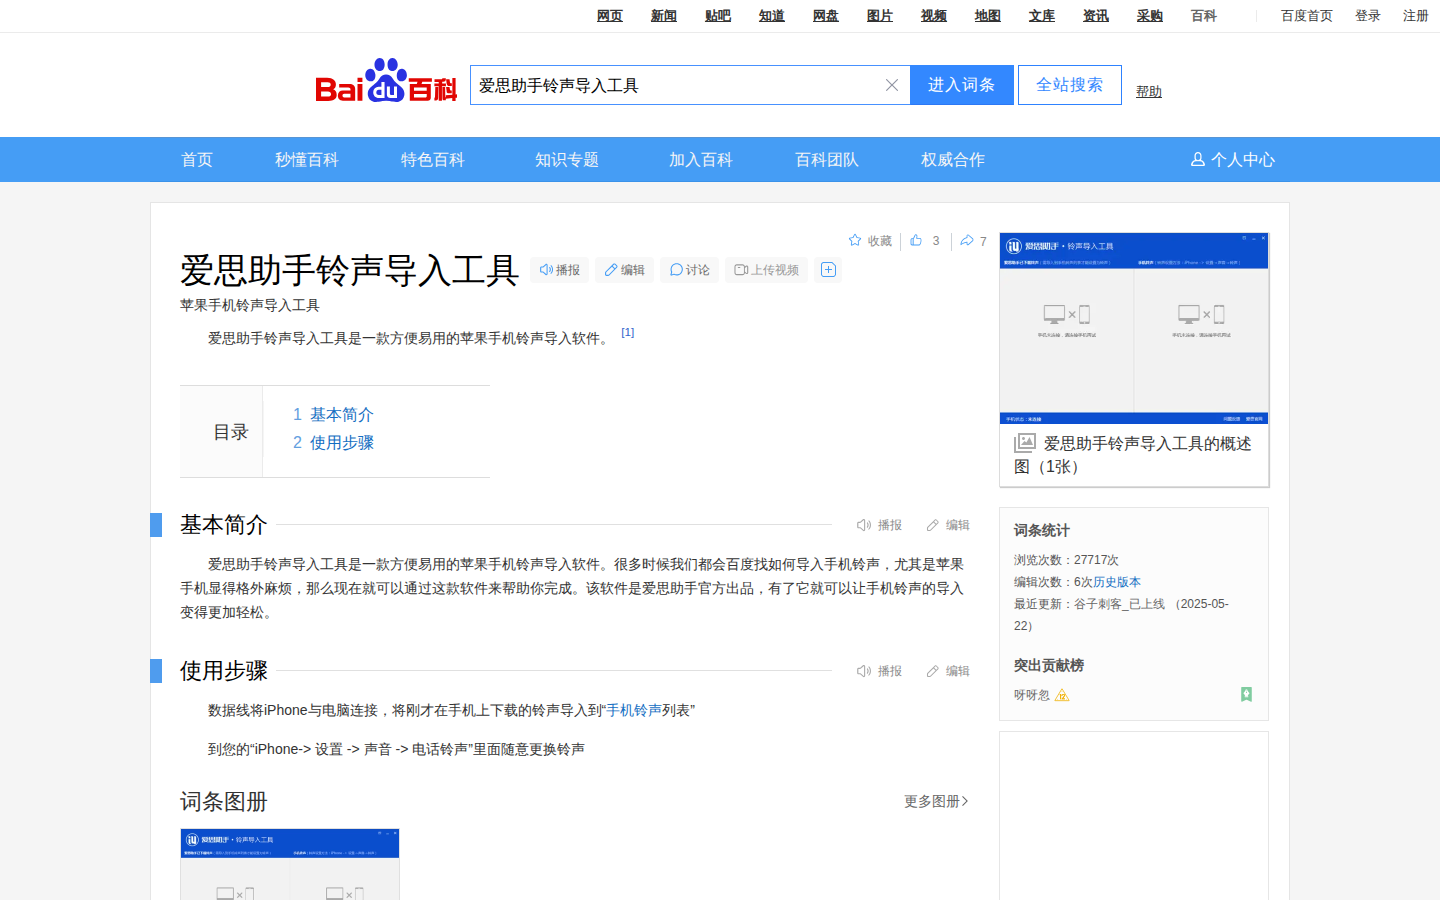Click the 注册 link
The height and width of the screenshot is (900, 1440).
click(1416, 16)
